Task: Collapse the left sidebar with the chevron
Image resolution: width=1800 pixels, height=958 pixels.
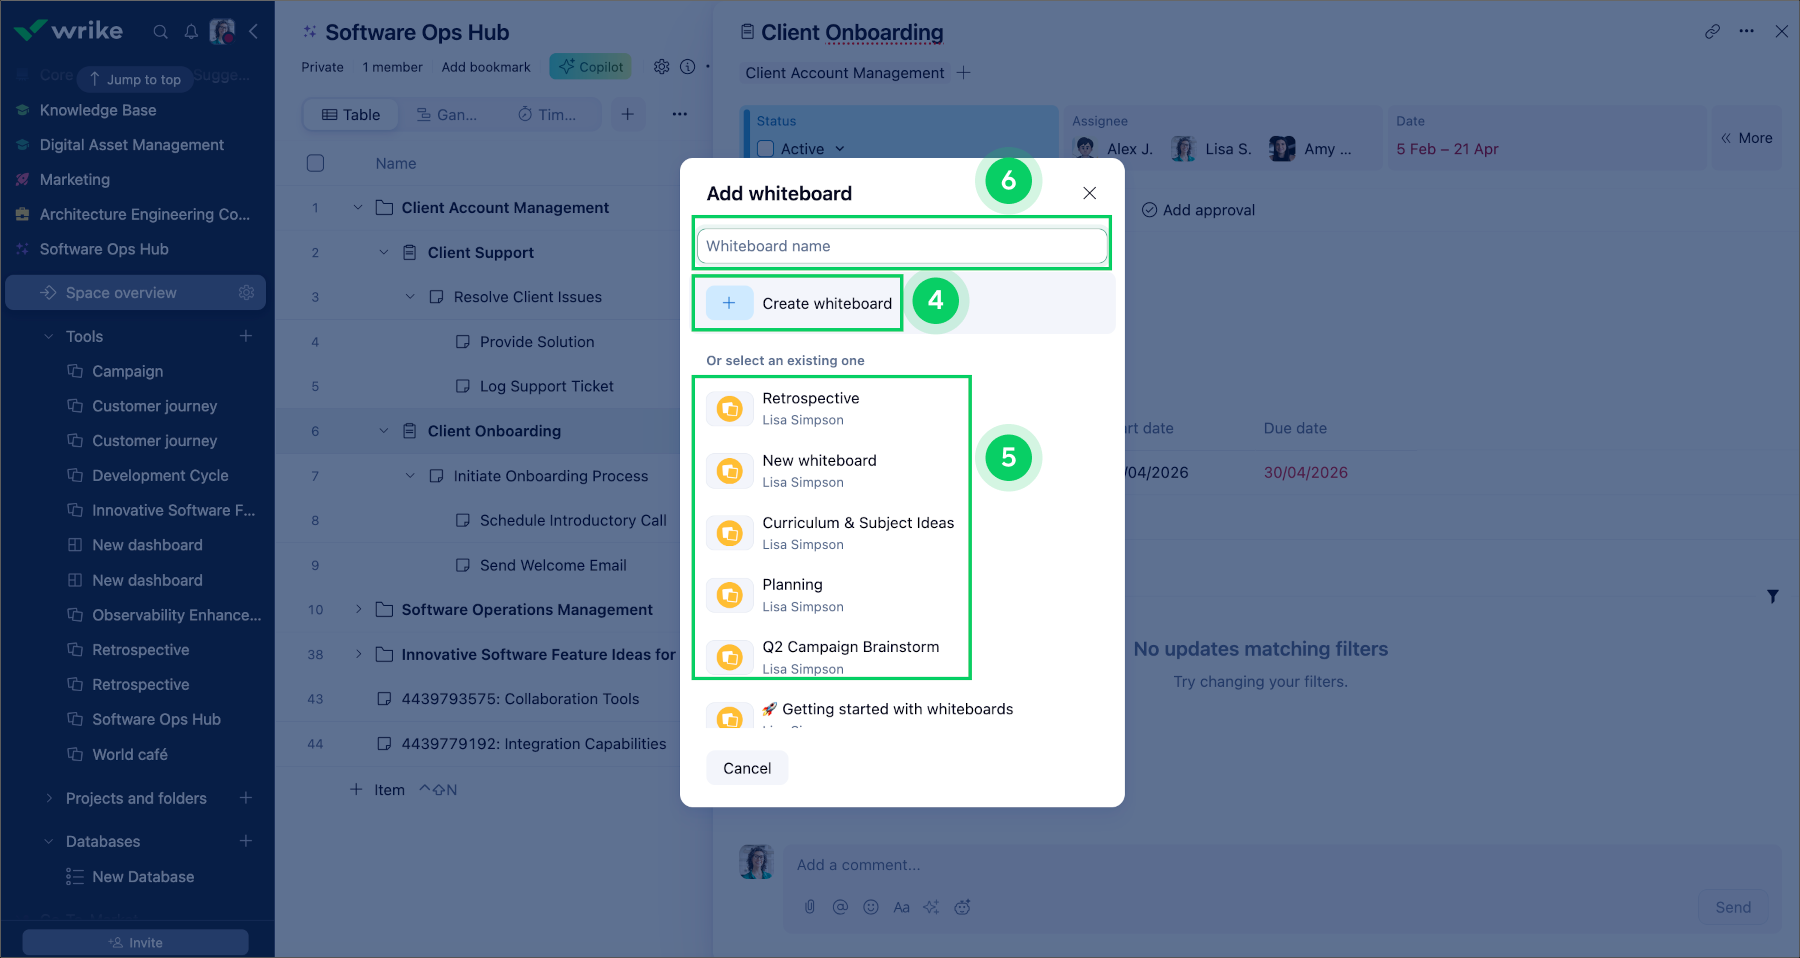Action: 254,32
